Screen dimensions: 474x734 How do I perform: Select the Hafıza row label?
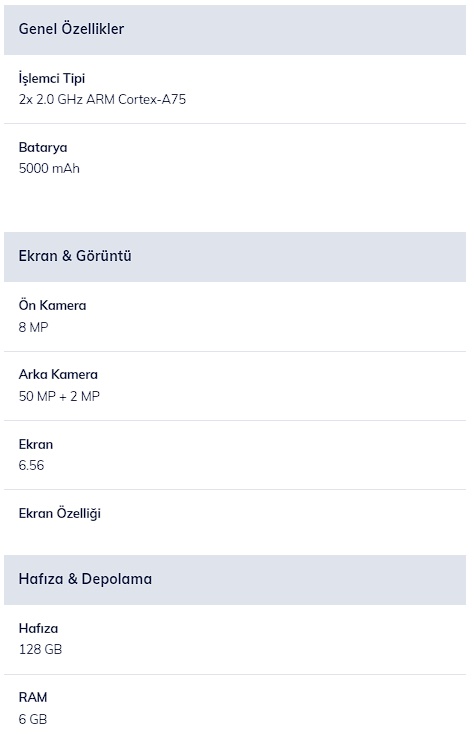pos(38,628)
